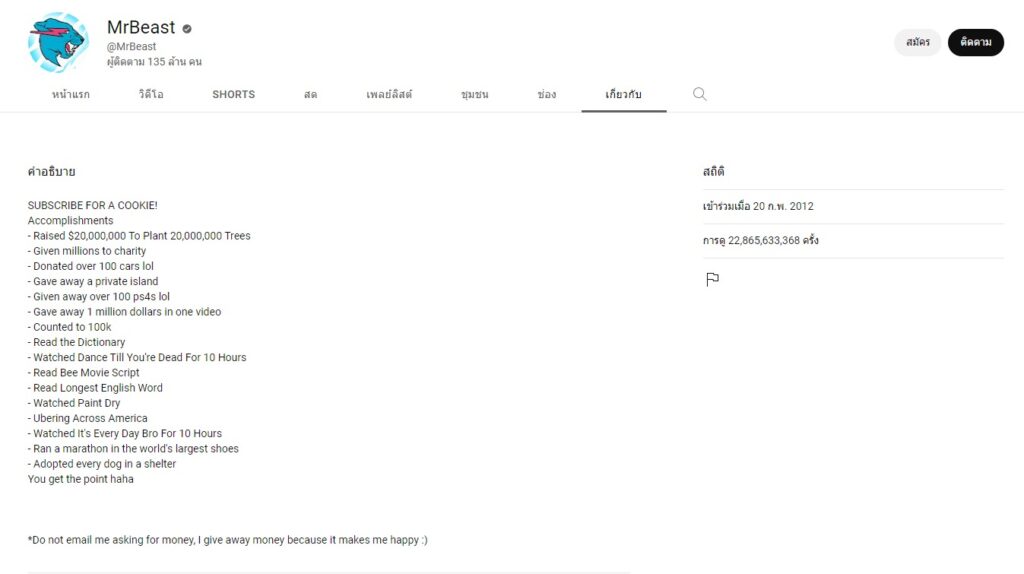
Task: Click the world's largest shoes marathon line
Action: pos(133,449)
